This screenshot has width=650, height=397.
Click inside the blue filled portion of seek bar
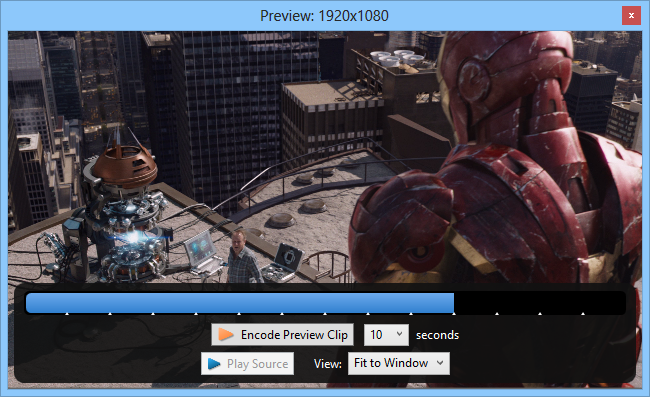pyautogui.click(x=240, y=303)
